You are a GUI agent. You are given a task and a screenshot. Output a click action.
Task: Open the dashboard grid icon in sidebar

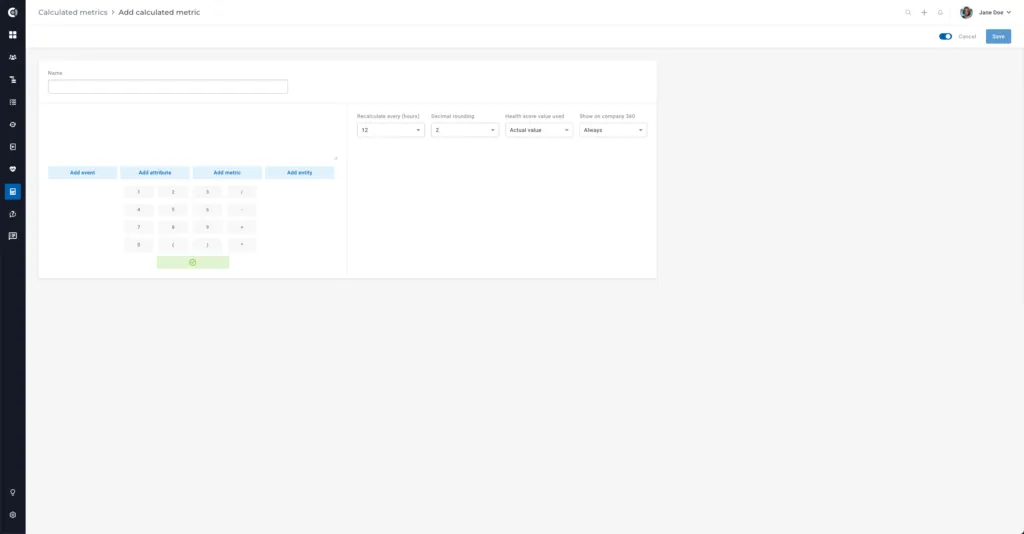pos(12,35)
